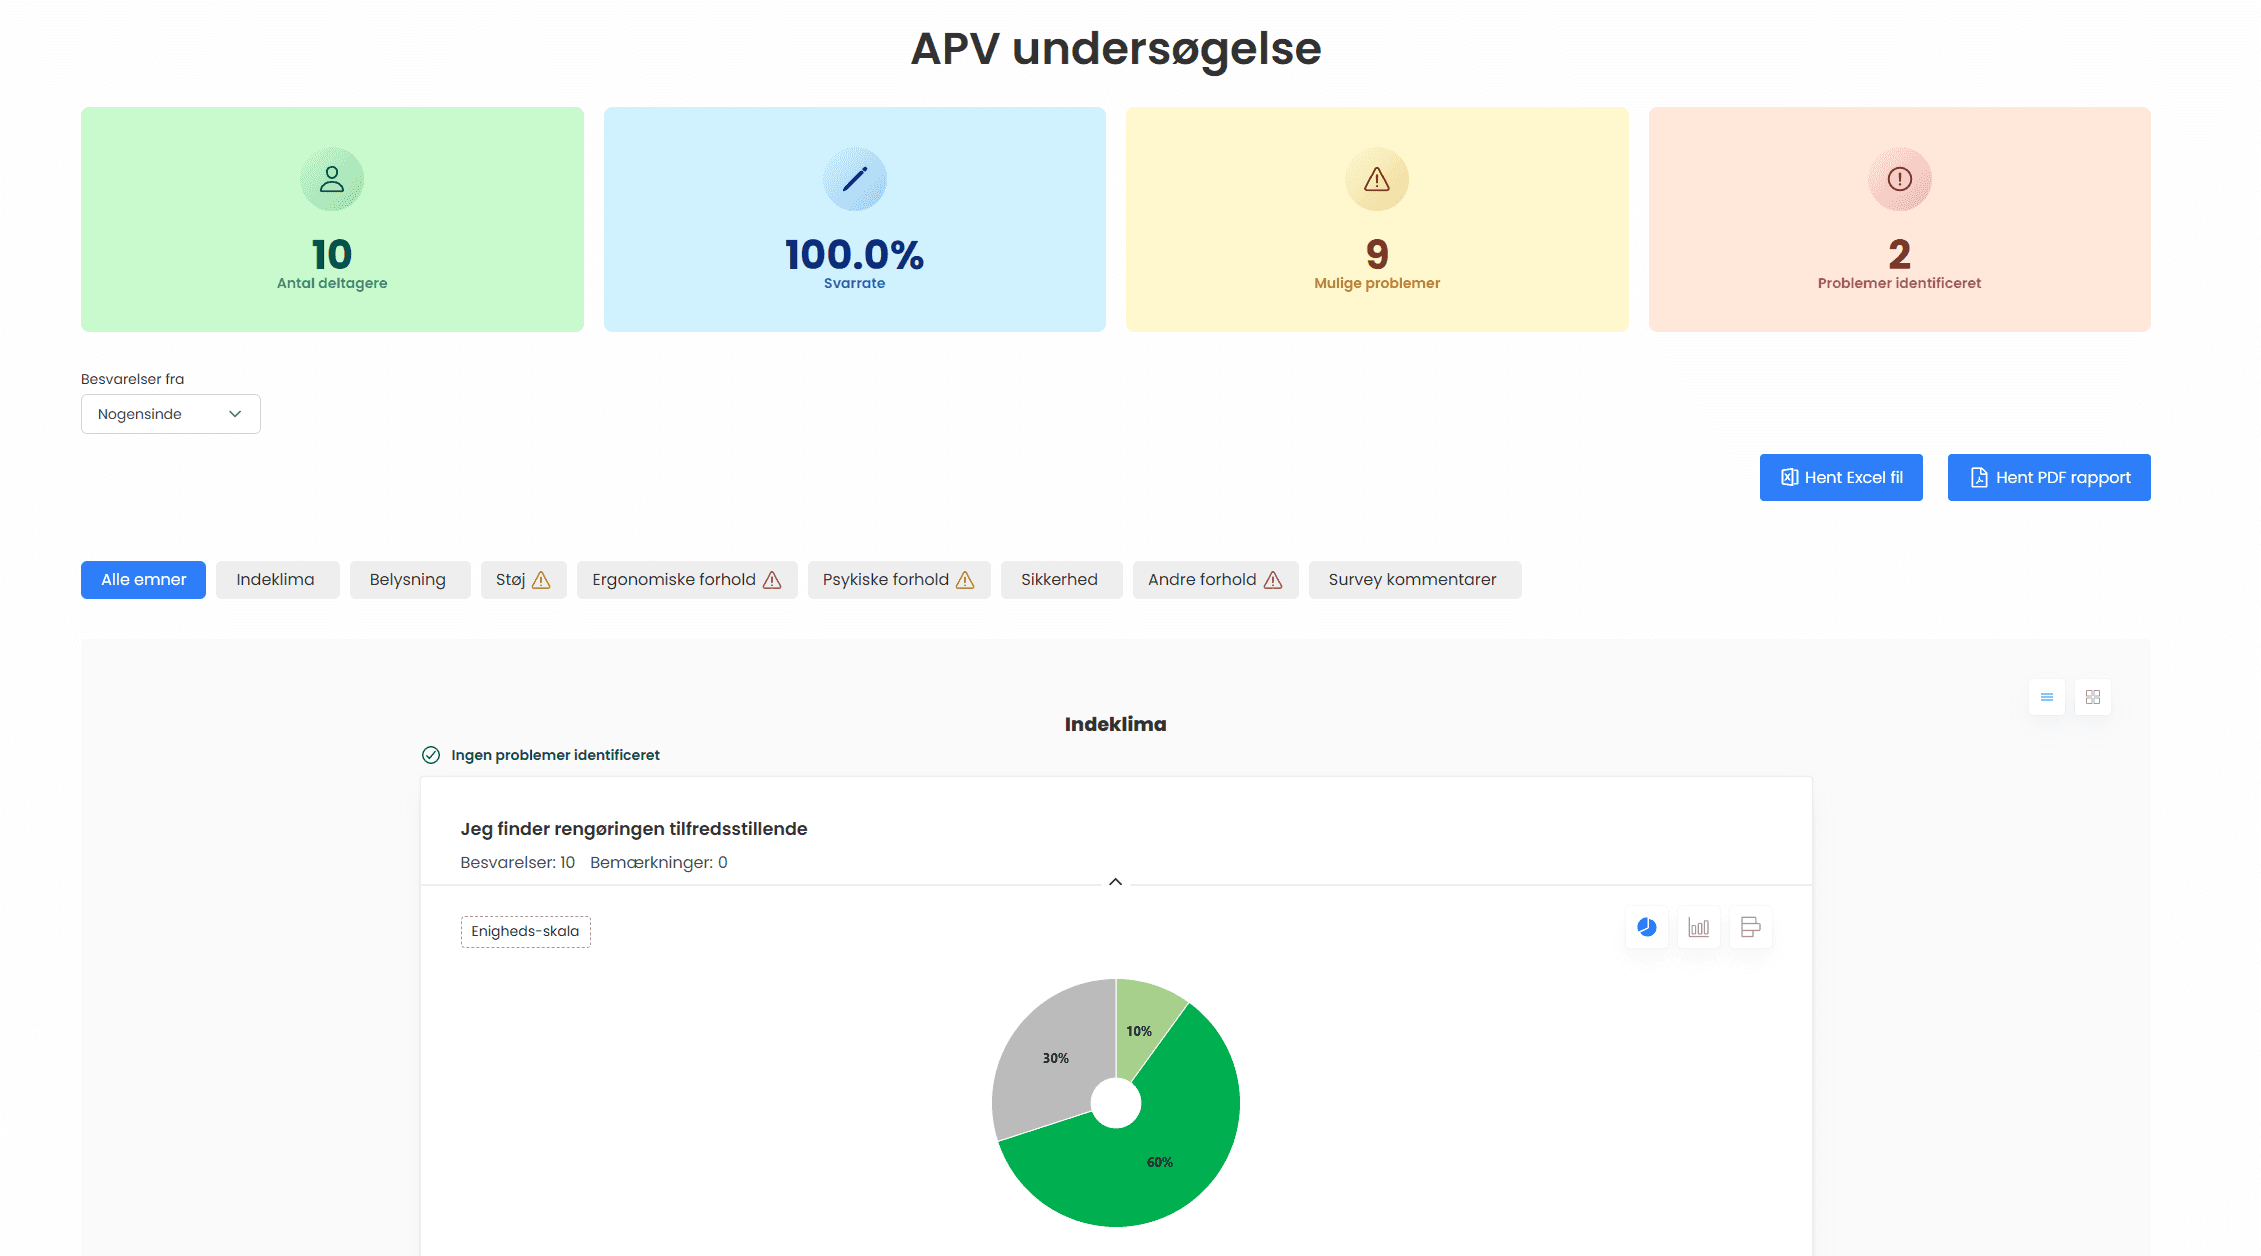Click 'Jeg finder rengøringen tilfredsstillende' heading
The height and width of the screenshot is (1256, 2261).
pos(633,829)
